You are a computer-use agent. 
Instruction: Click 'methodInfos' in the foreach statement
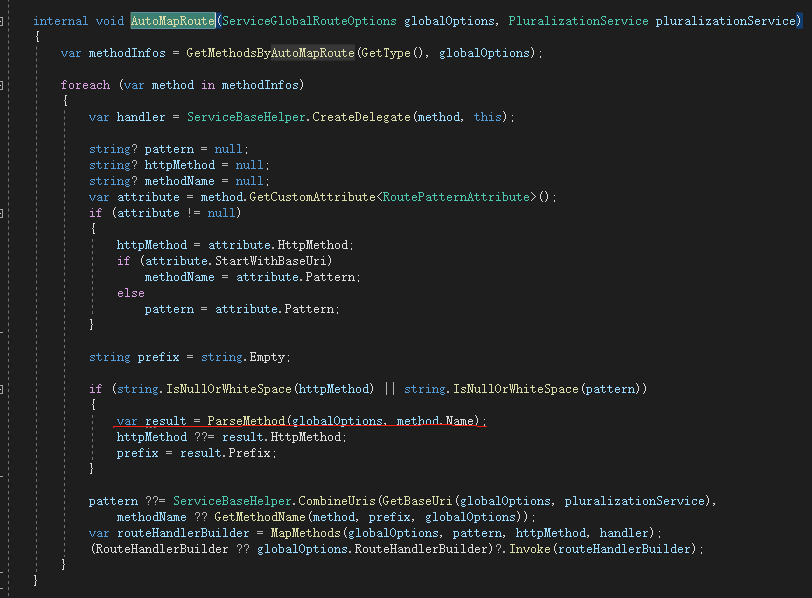pyautogui.click(x=260, y=85)
